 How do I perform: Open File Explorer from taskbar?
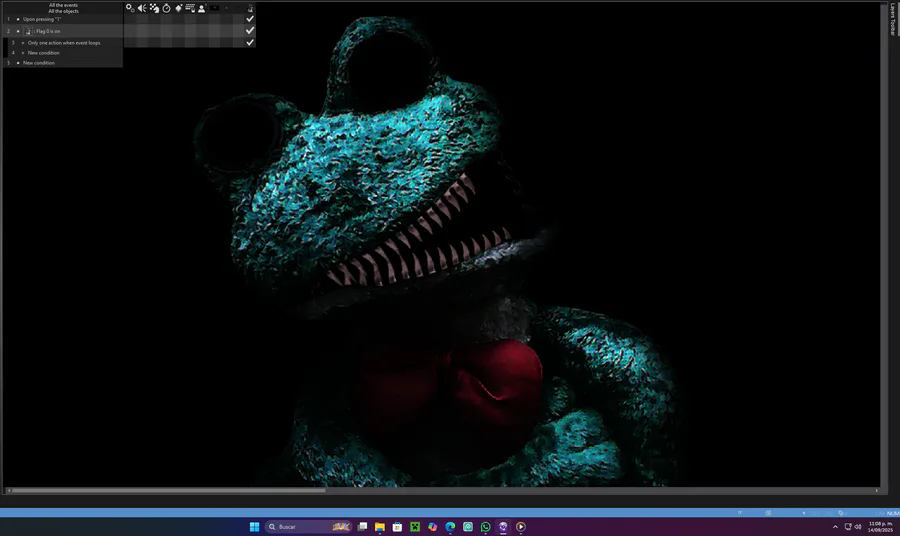tap(380, 527)
